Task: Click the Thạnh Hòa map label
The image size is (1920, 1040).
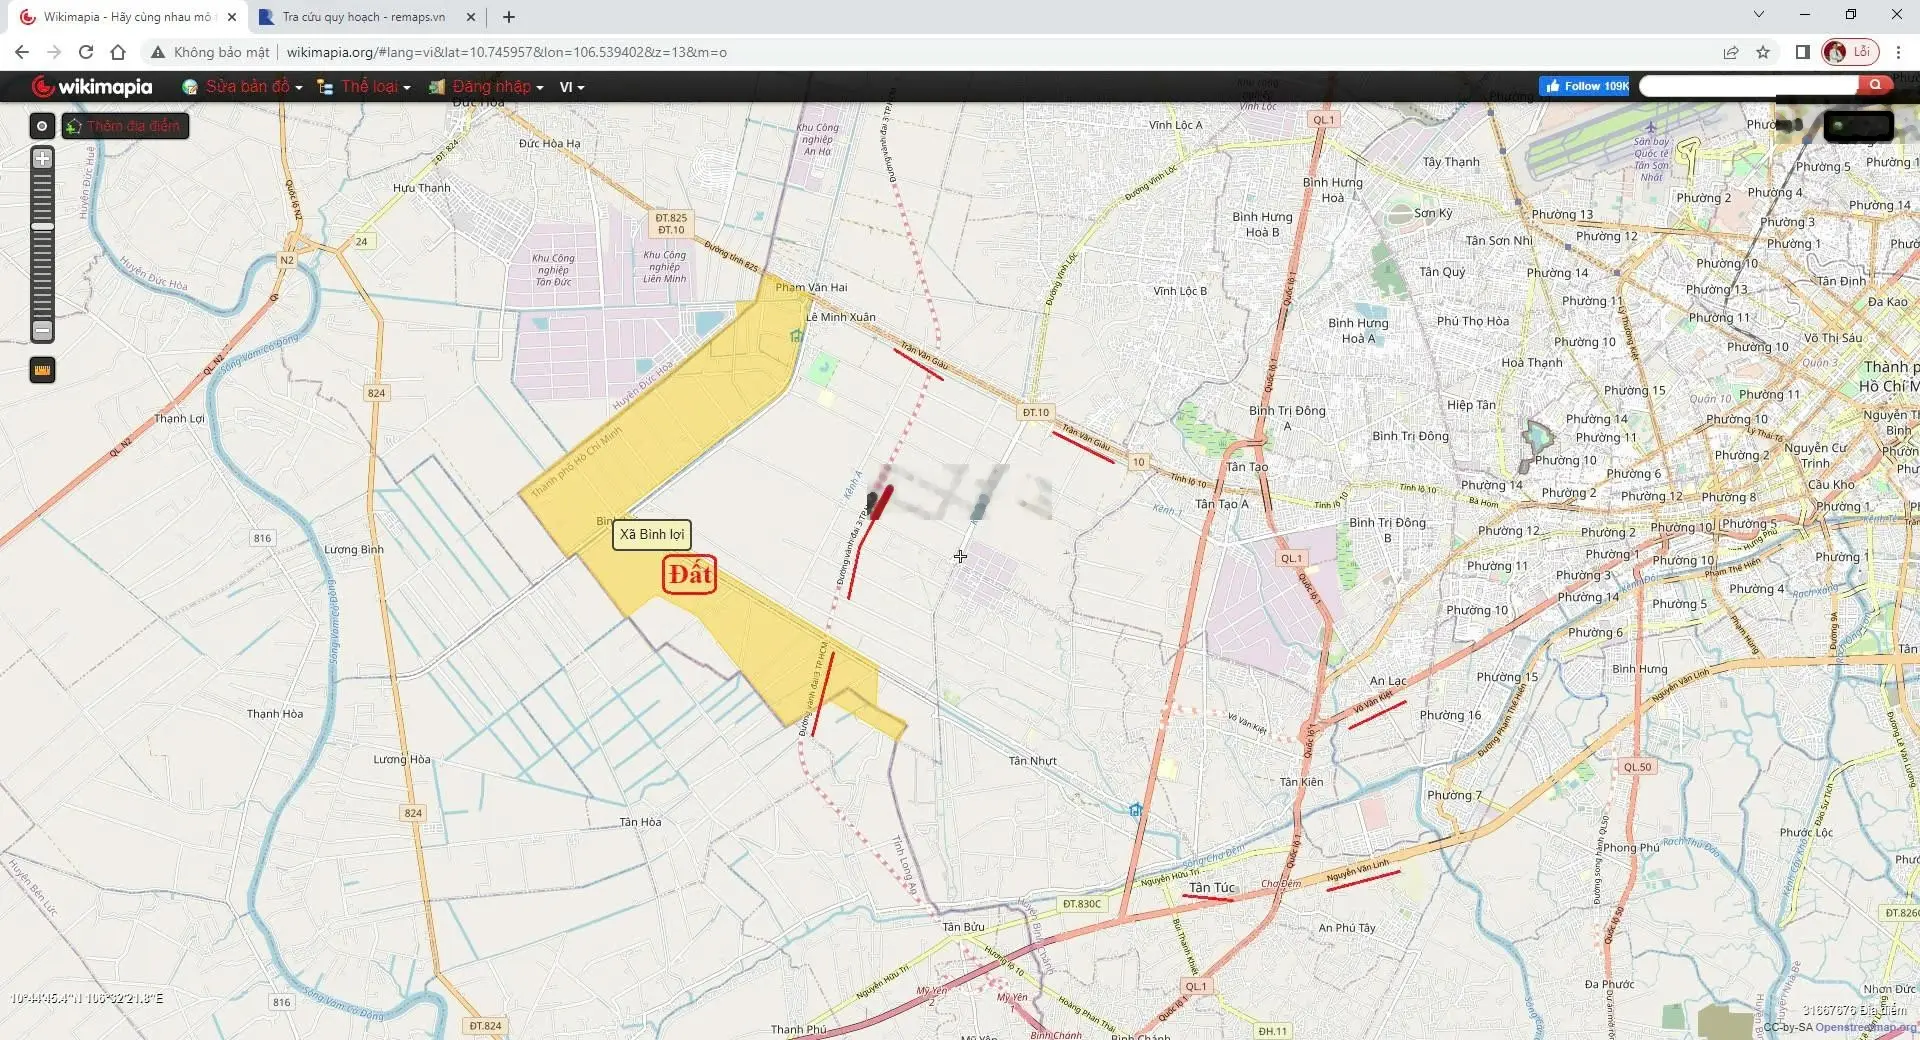Action: (x=275, y=714)
